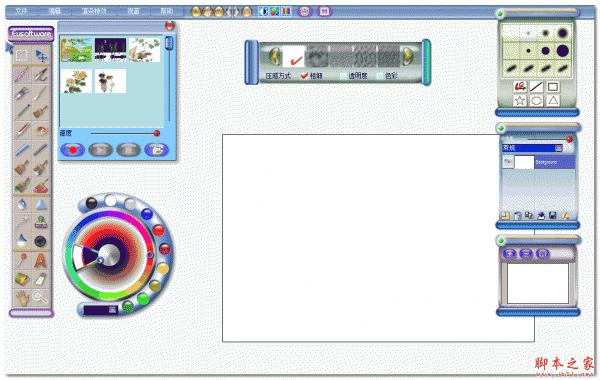Click the save floppy disk icon in layers panel
This screenshot has width=600, height=380.
point(553,216)
